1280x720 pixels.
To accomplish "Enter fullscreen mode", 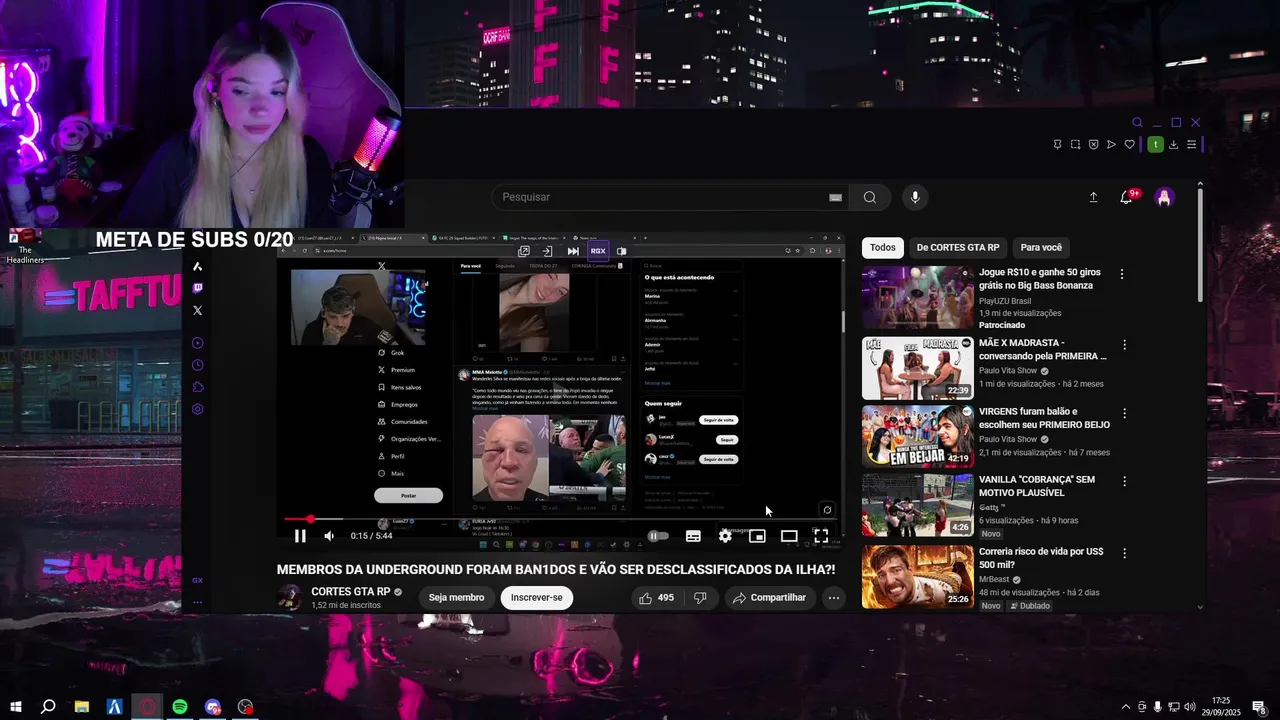I will click(x=821, y=536).
